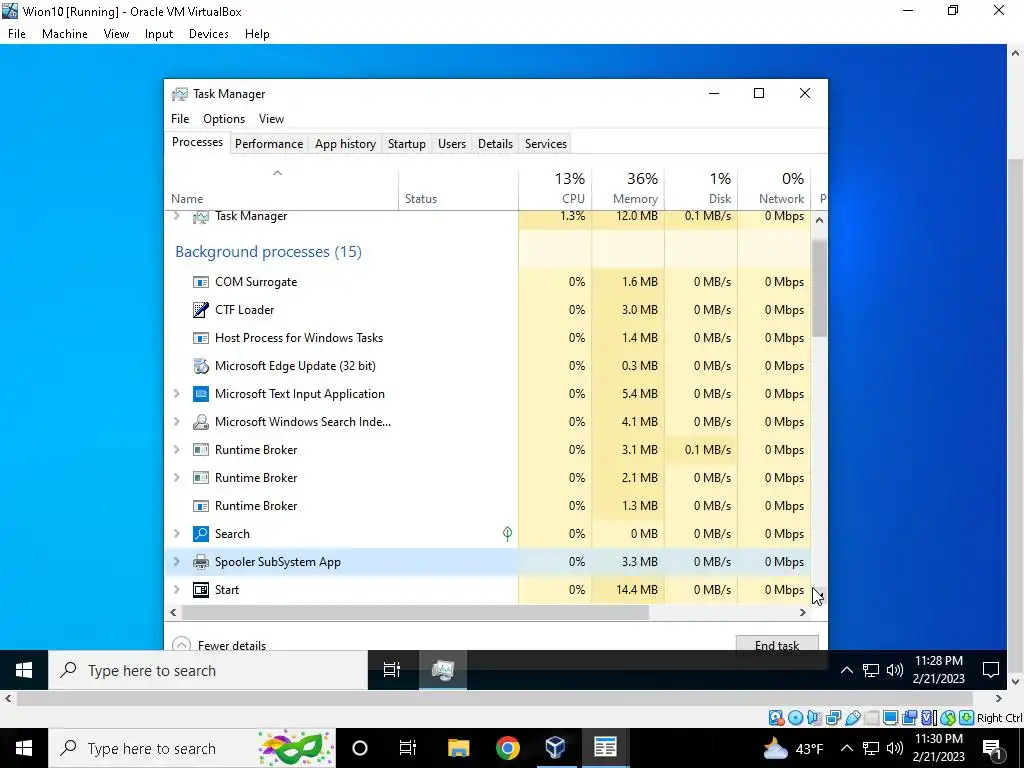The image size is (1024, 768).
Task: Expand the Runtime Broker row using 3.1 MB
Action: point(176,450)
